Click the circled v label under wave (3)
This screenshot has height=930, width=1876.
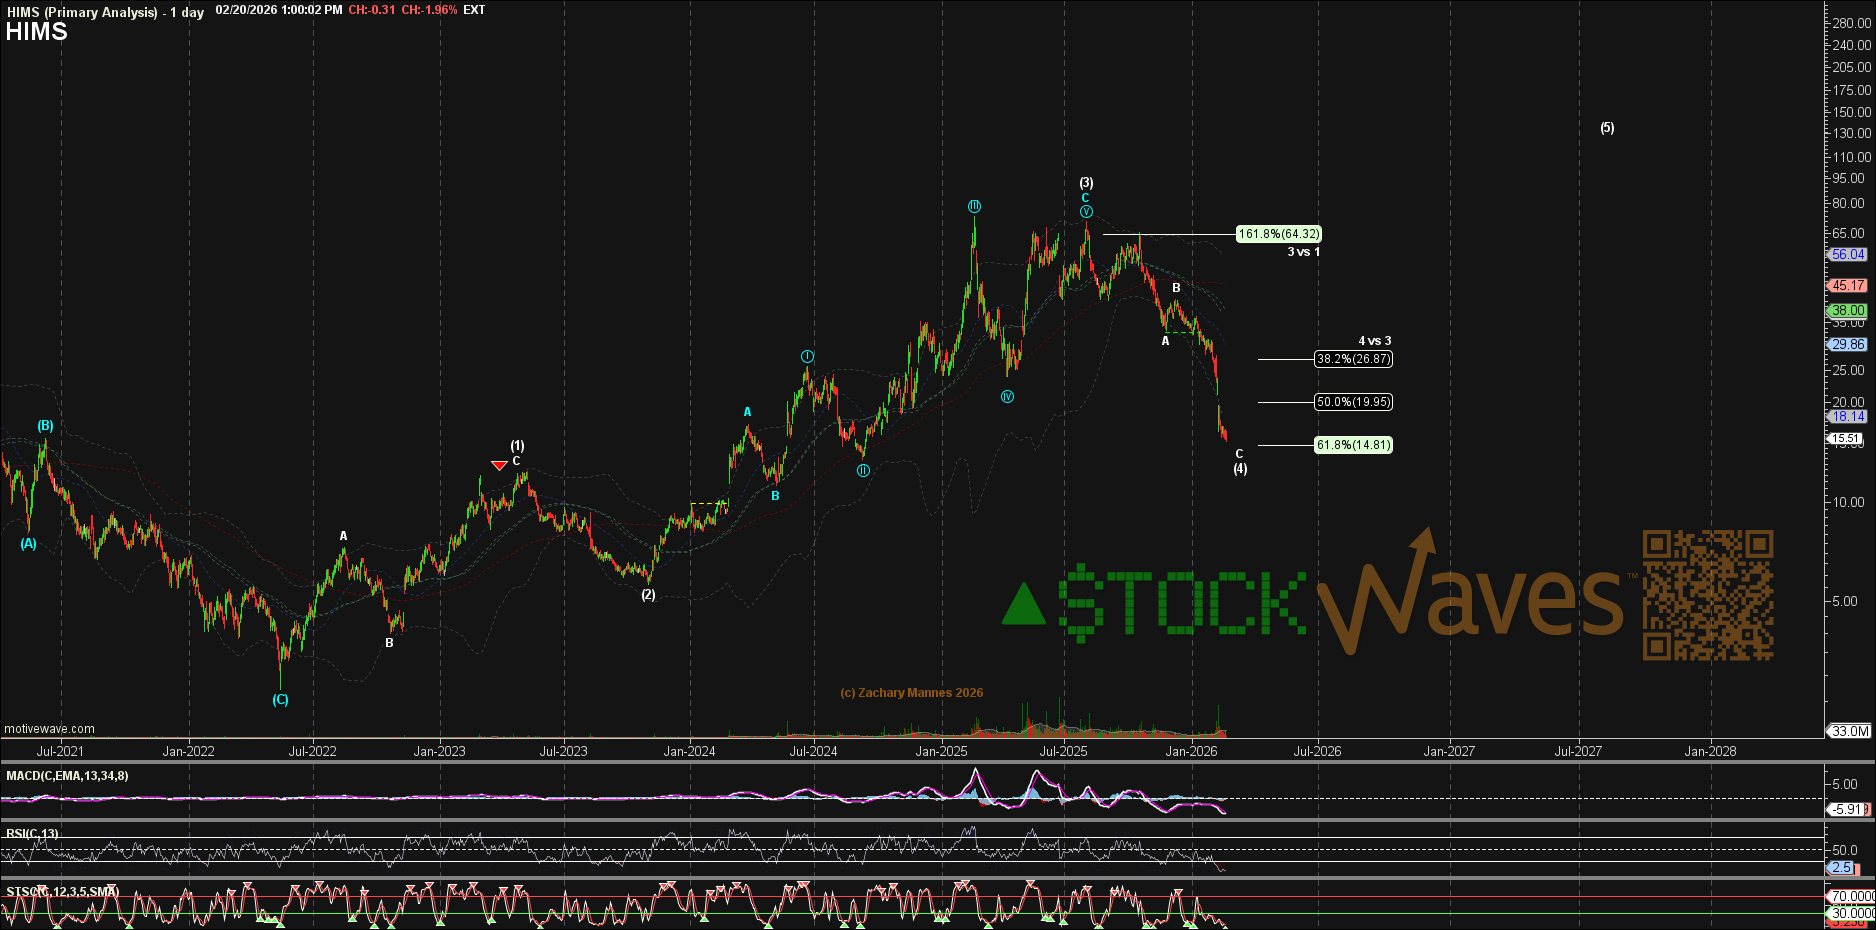1086,212
